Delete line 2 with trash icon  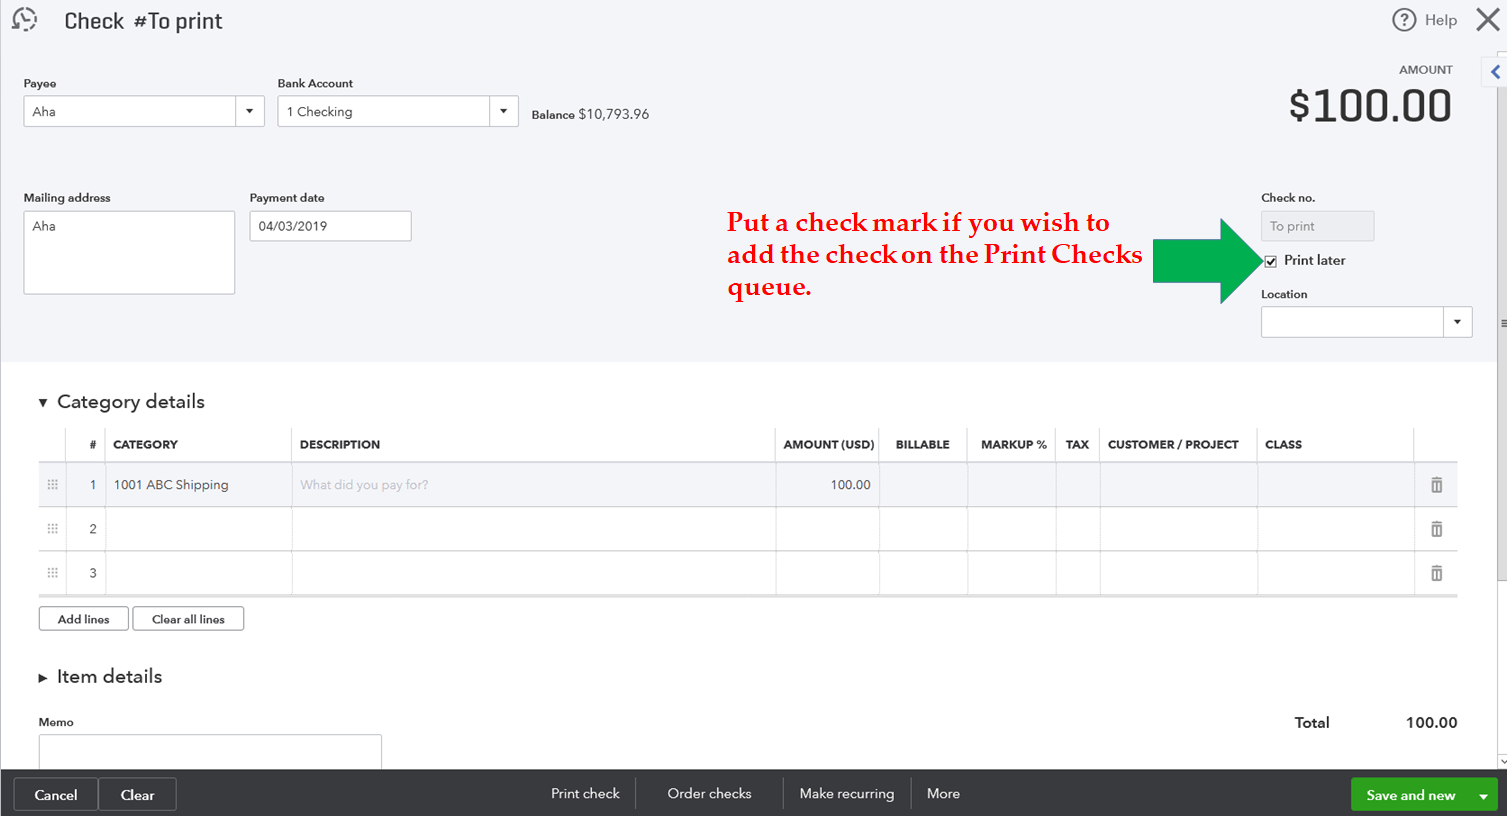point(1436,529)
